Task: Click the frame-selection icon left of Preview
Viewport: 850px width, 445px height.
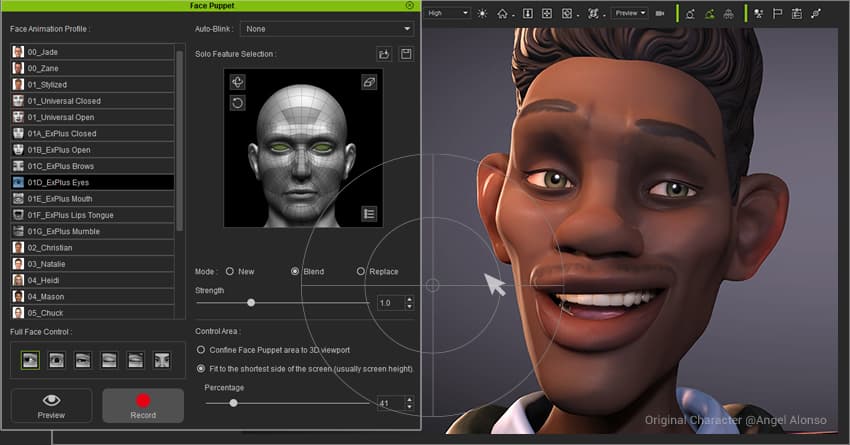Action: [x=593, y=13]
